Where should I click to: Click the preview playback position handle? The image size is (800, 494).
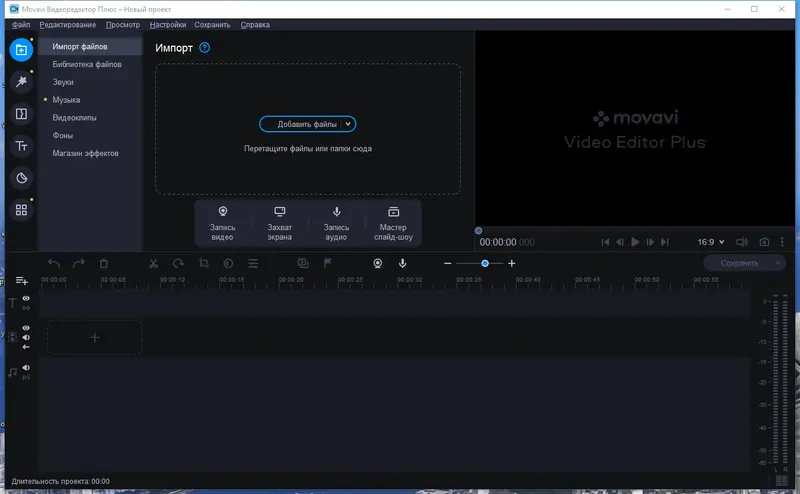point(479,231)
